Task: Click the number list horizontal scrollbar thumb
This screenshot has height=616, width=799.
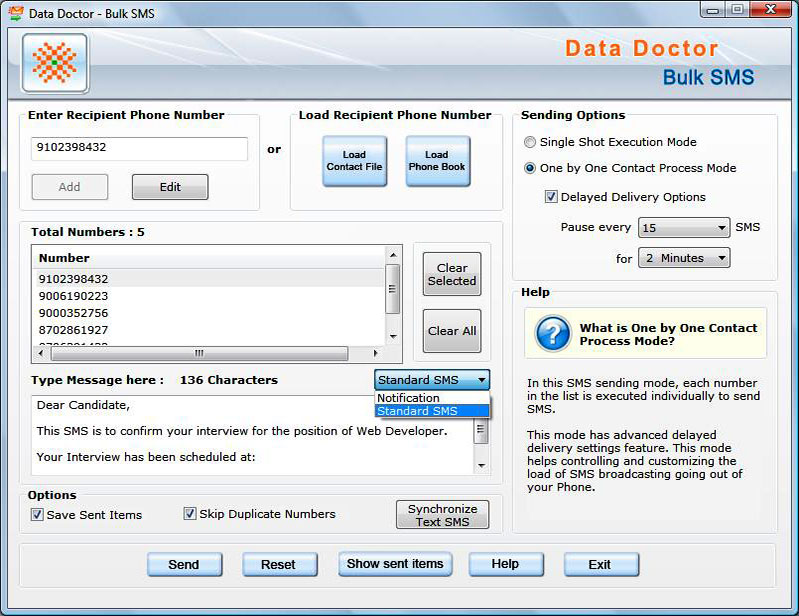Action: pyautogui.click(x=199, y=353)
